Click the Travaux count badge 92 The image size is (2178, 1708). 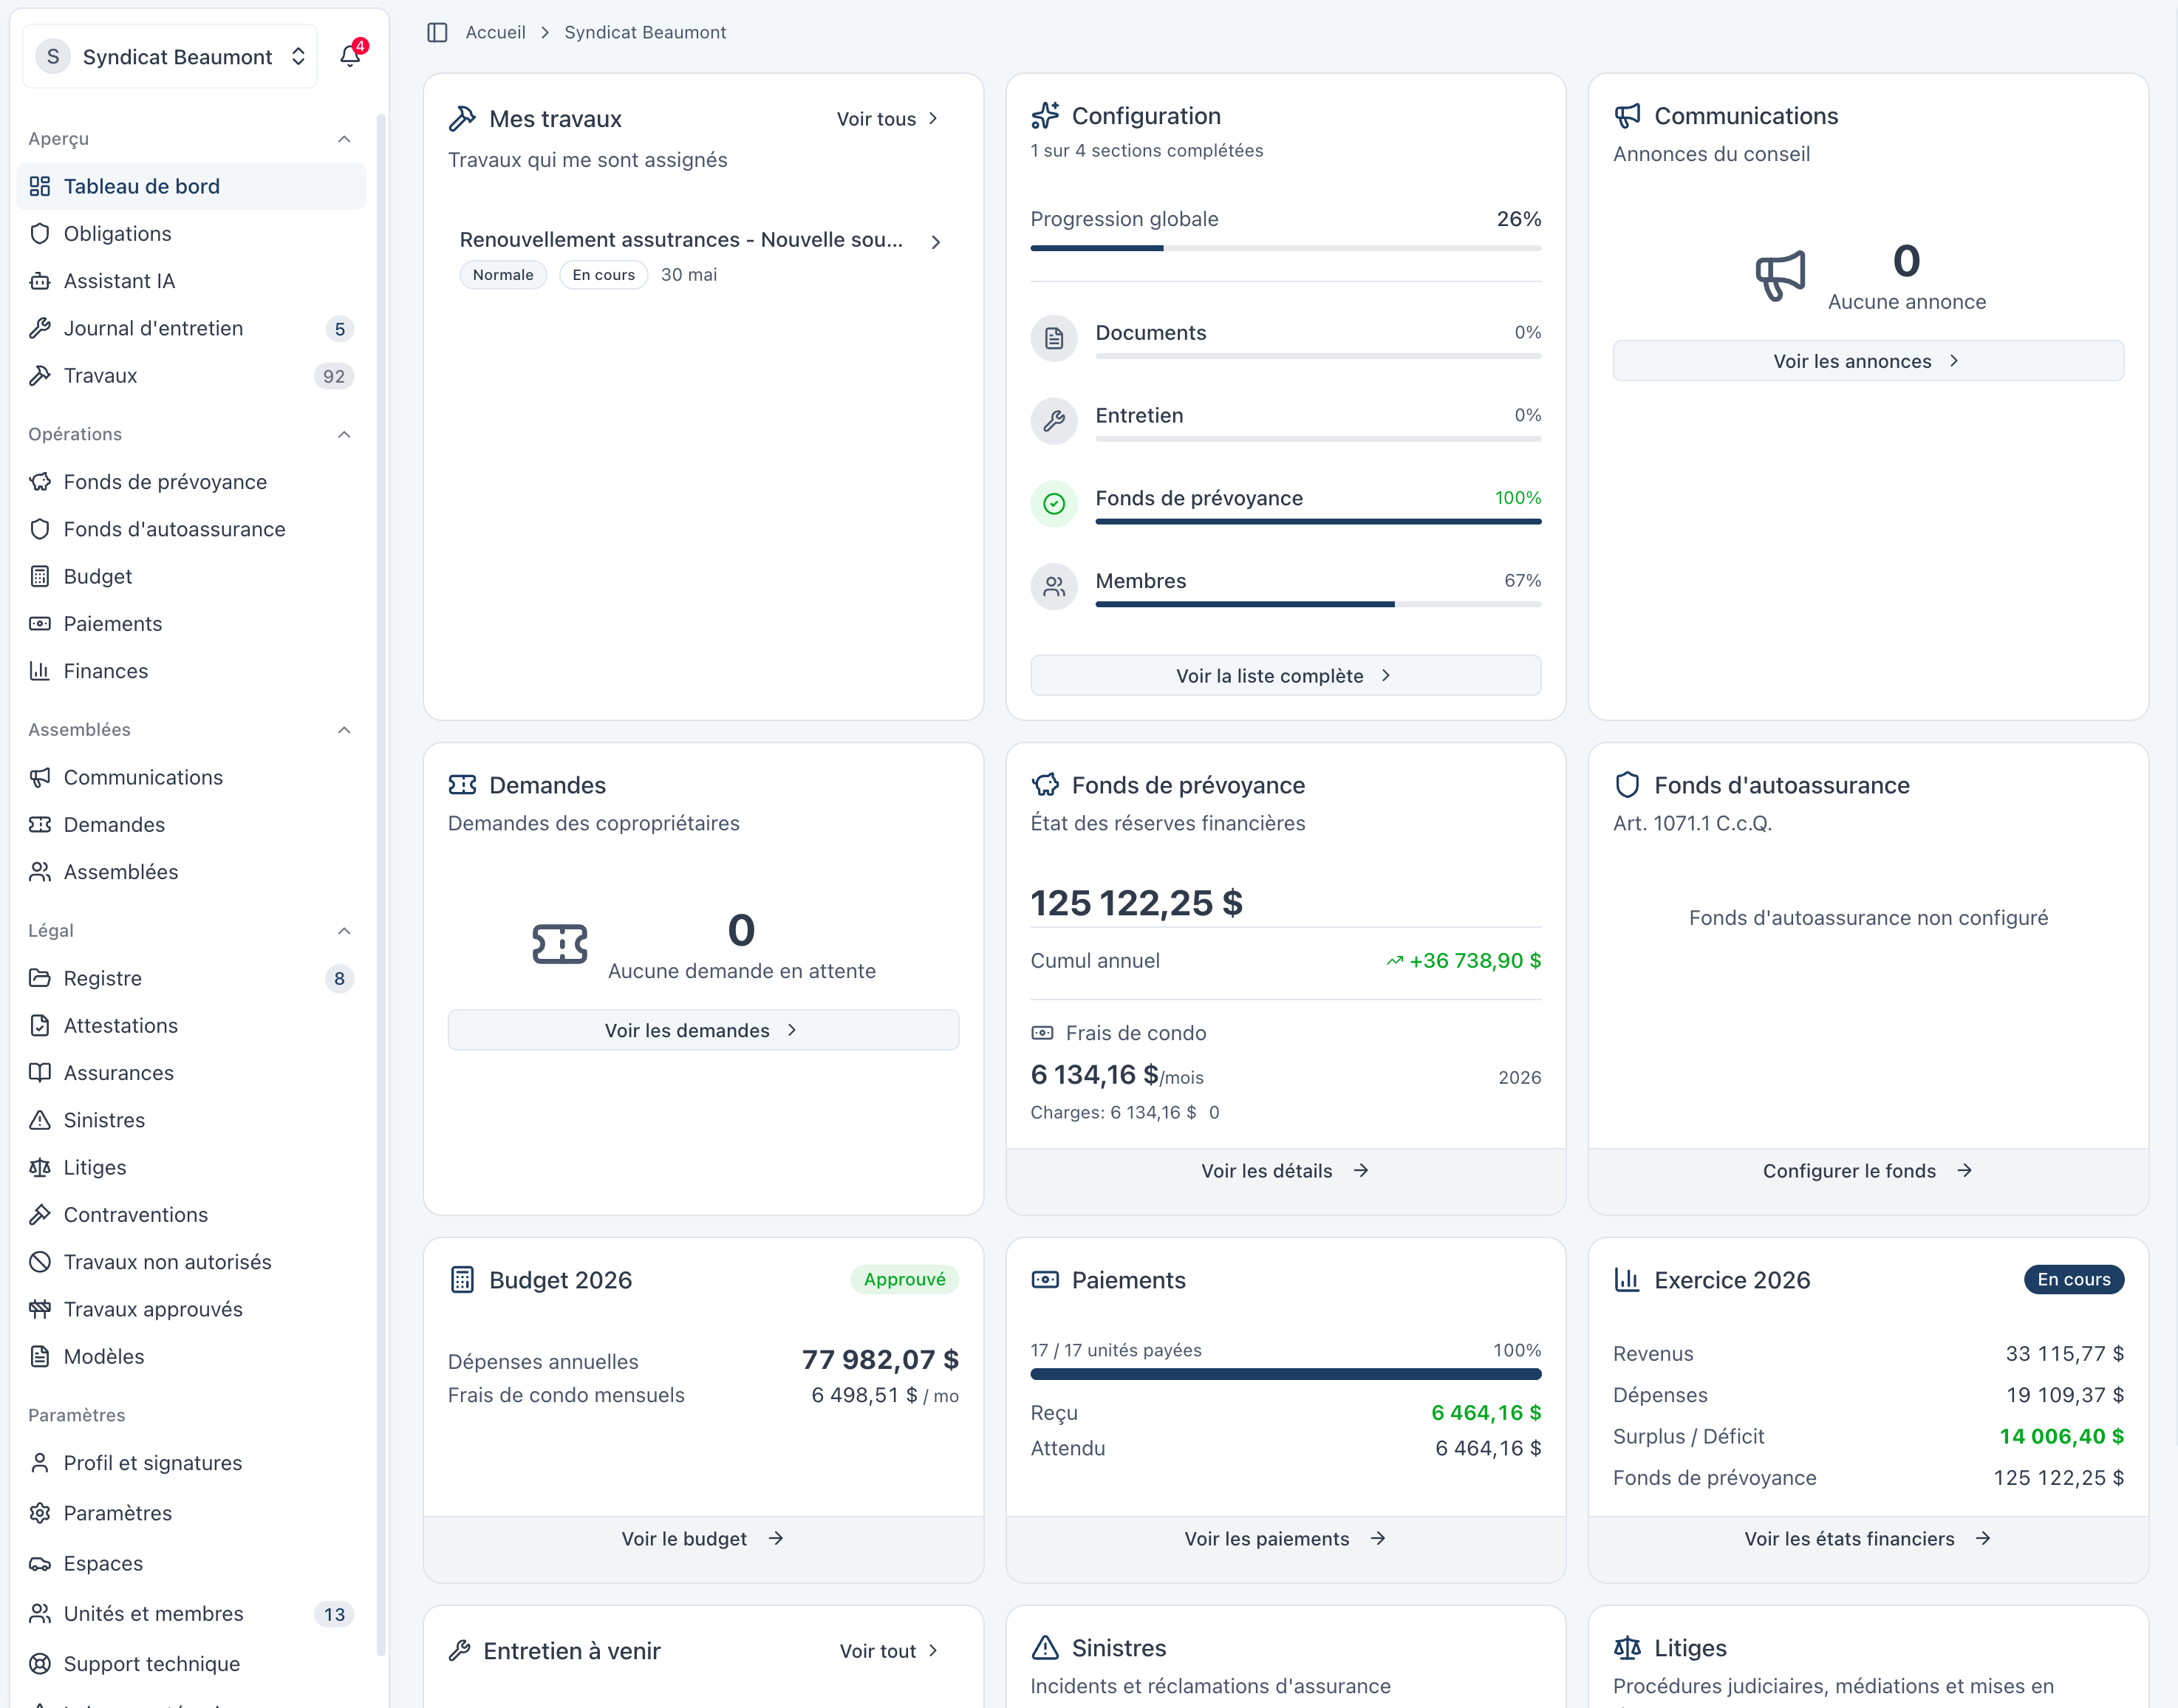pos(334,376)
